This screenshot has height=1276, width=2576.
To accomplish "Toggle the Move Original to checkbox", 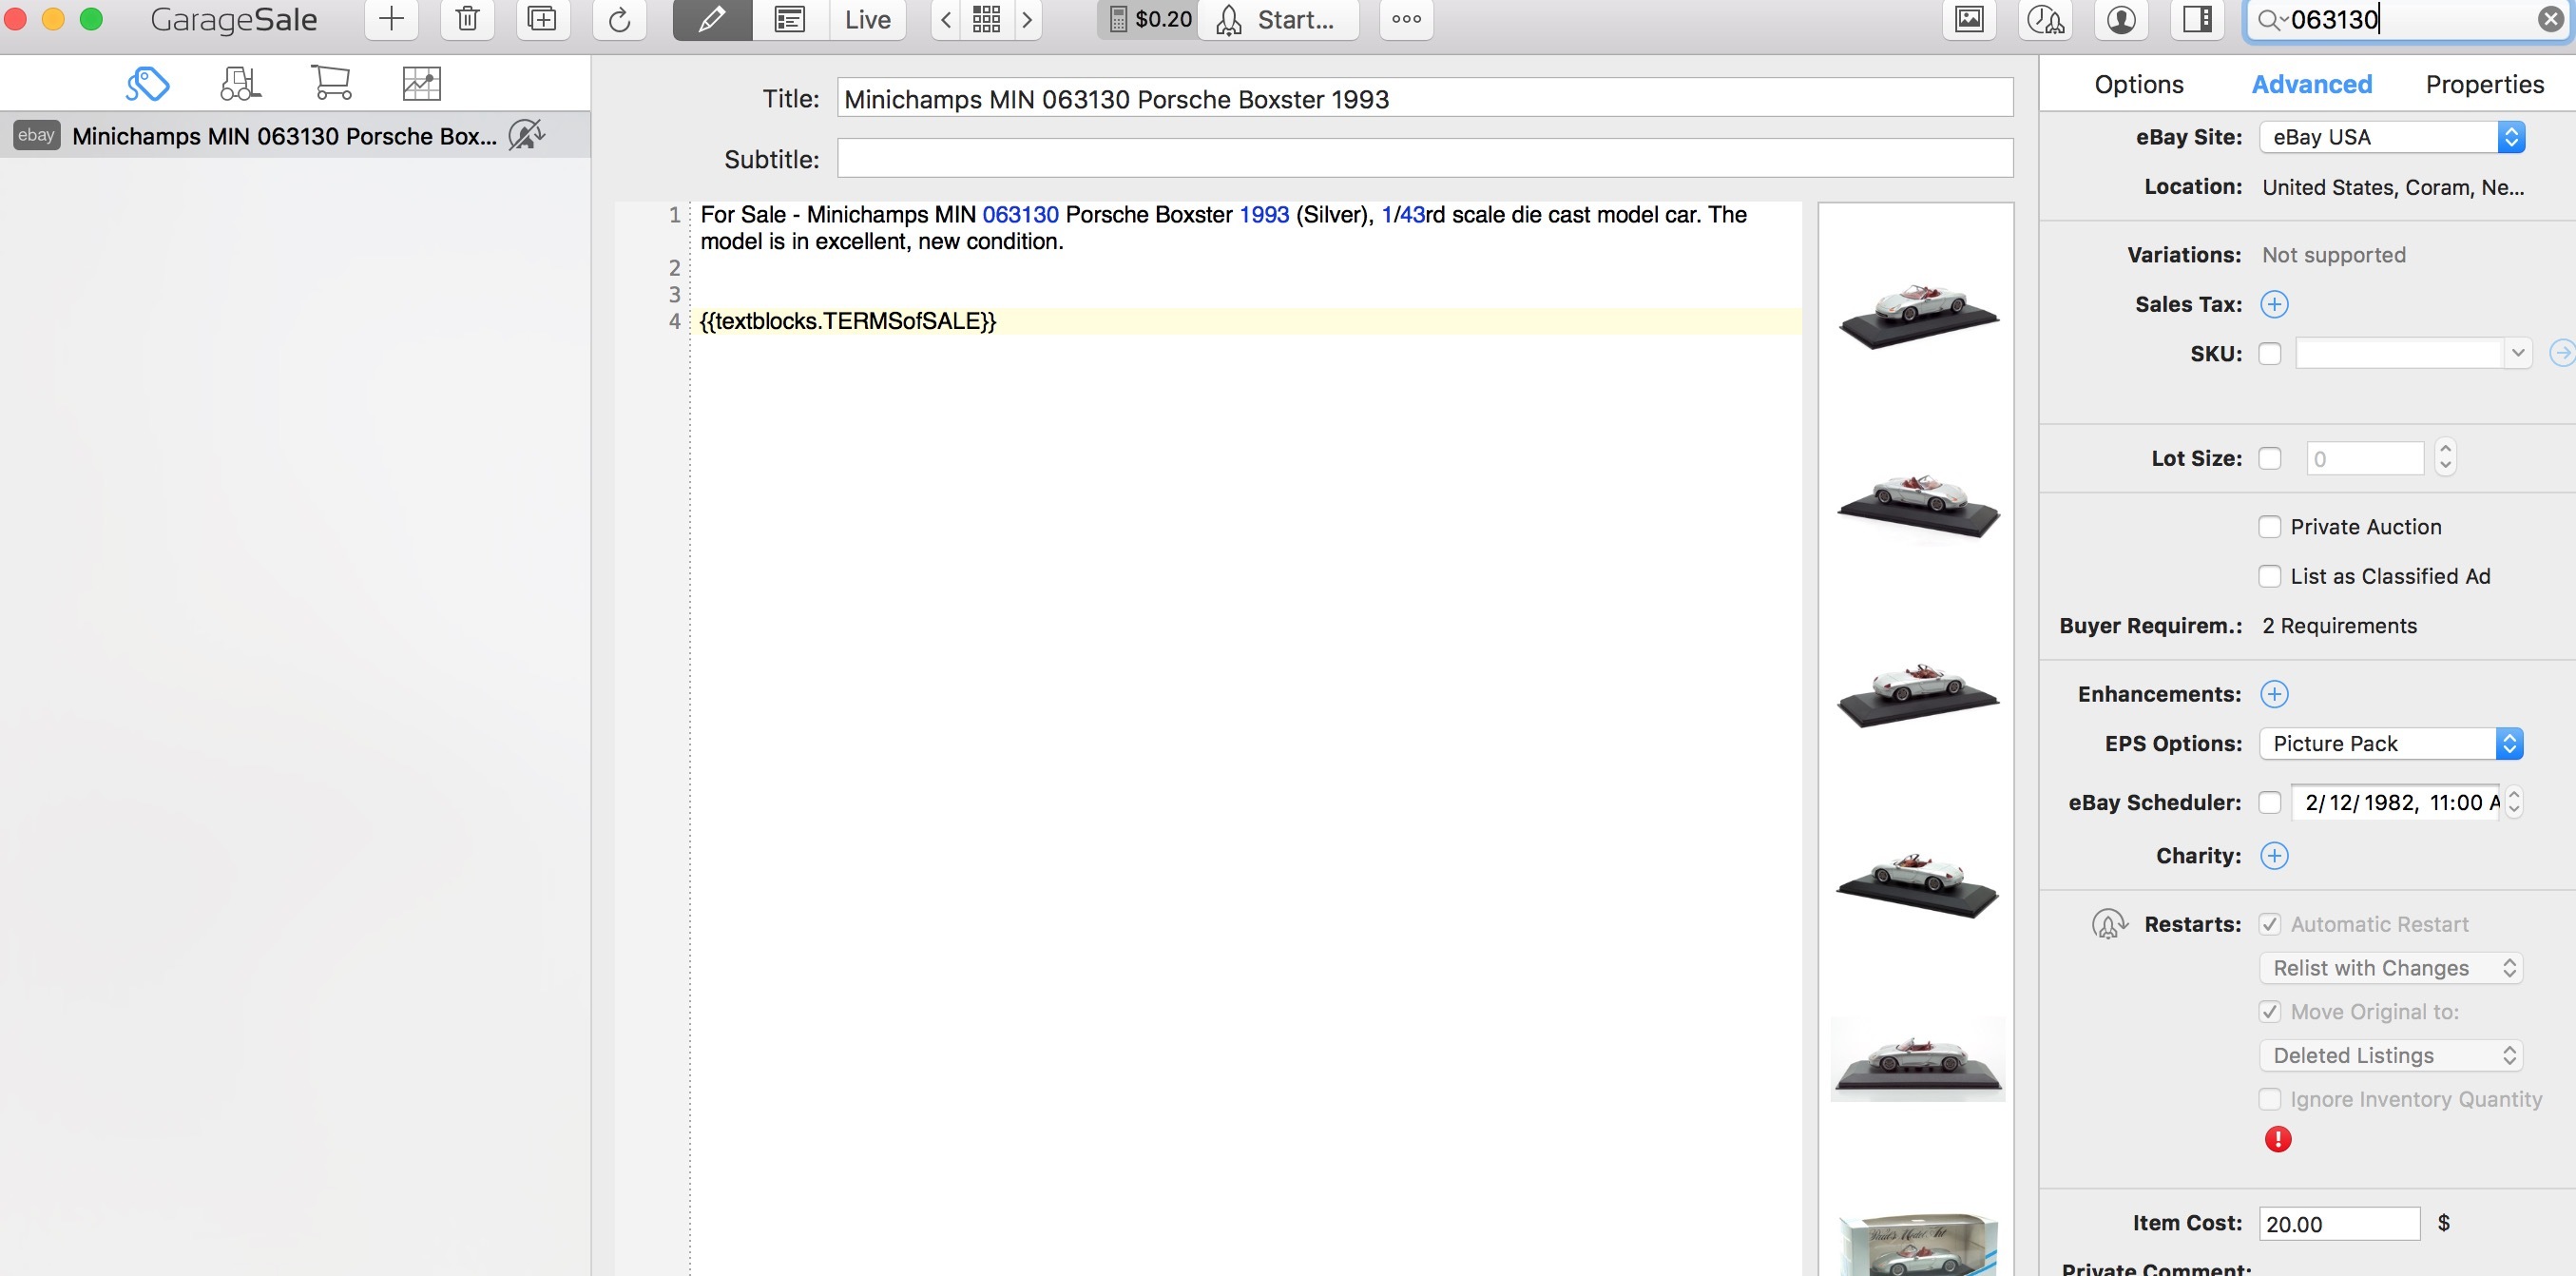I will coord(2270,1012).
